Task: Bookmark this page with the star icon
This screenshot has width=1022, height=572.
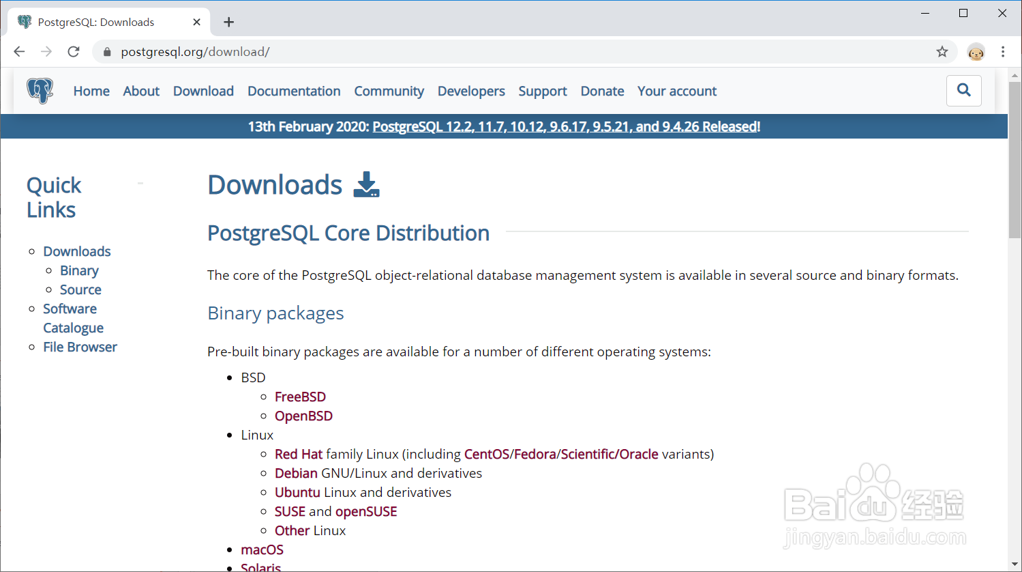Action: pos(942,52)
